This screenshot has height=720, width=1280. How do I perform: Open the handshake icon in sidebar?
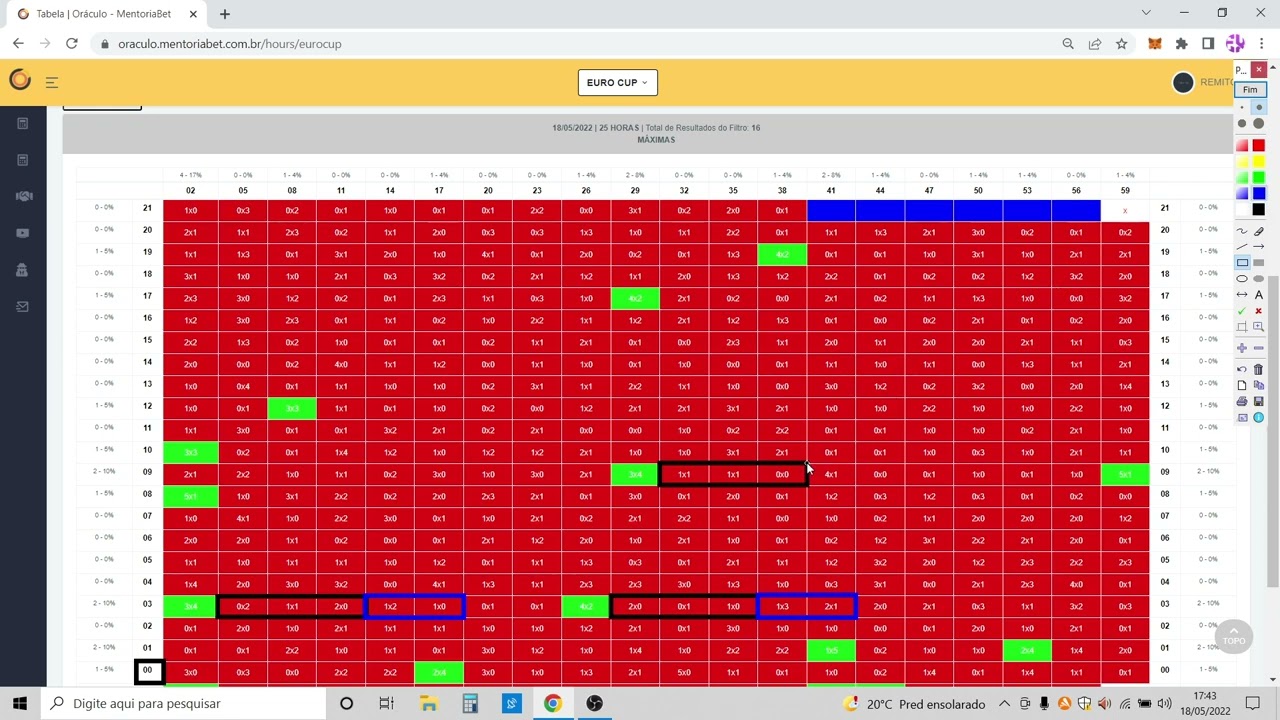[23, 196]
